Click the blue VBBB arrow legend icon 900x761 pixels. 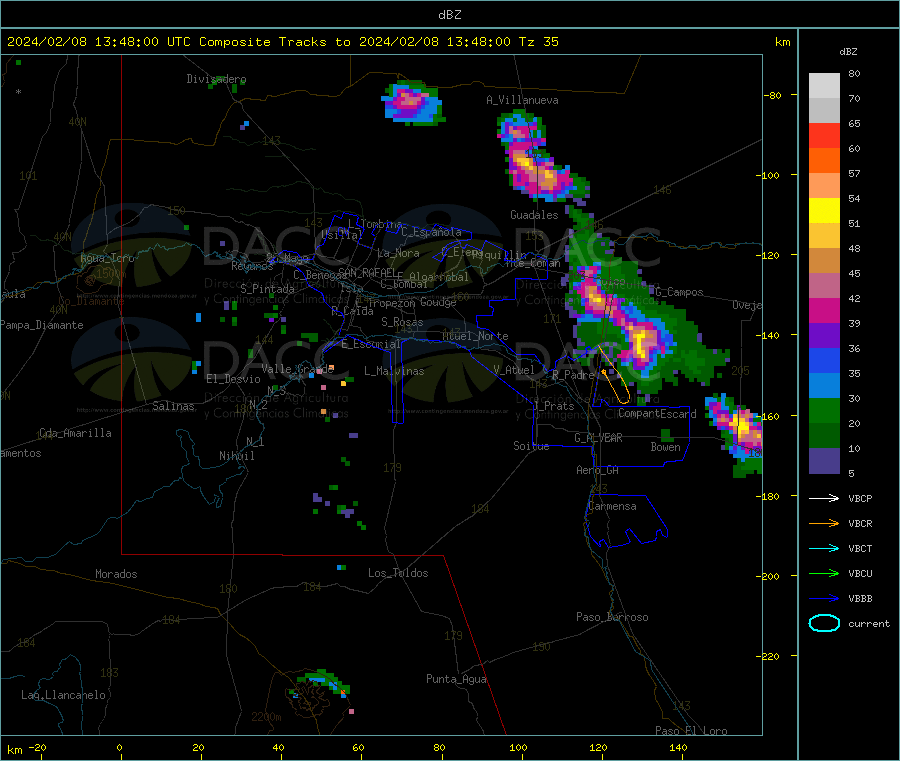tap(824, 599)
